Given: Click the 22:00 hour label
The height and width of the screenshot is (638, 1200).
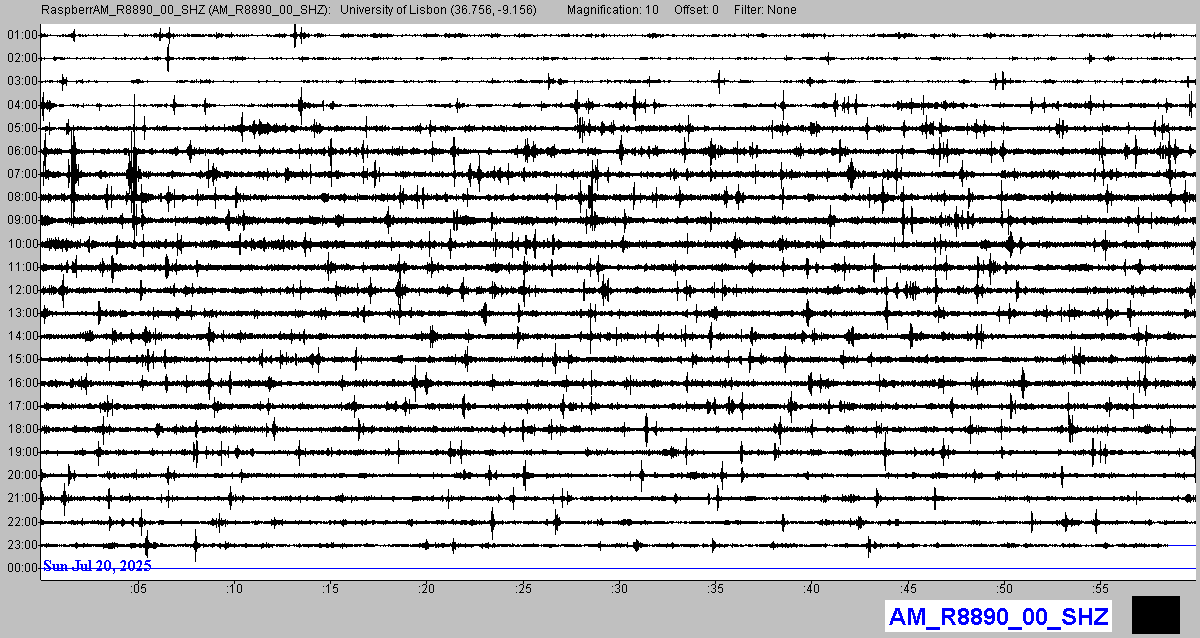Looking at the screenshot, I should tap(22, 522).
